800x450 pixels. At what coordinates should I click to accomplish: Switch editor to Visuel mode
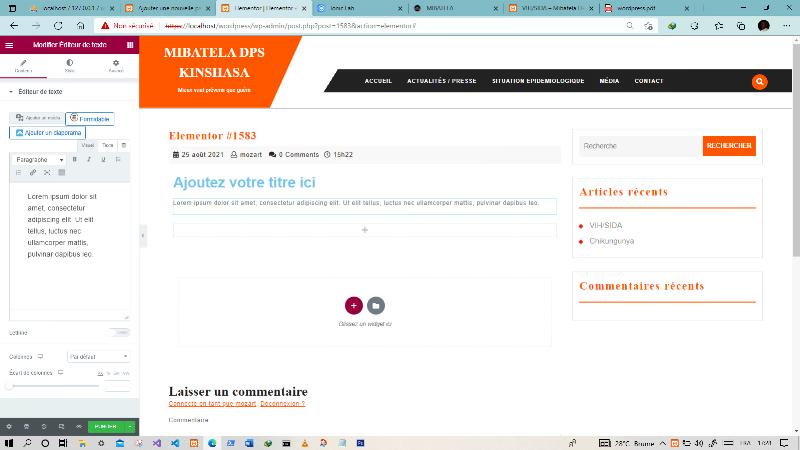[x=88, y=145]
